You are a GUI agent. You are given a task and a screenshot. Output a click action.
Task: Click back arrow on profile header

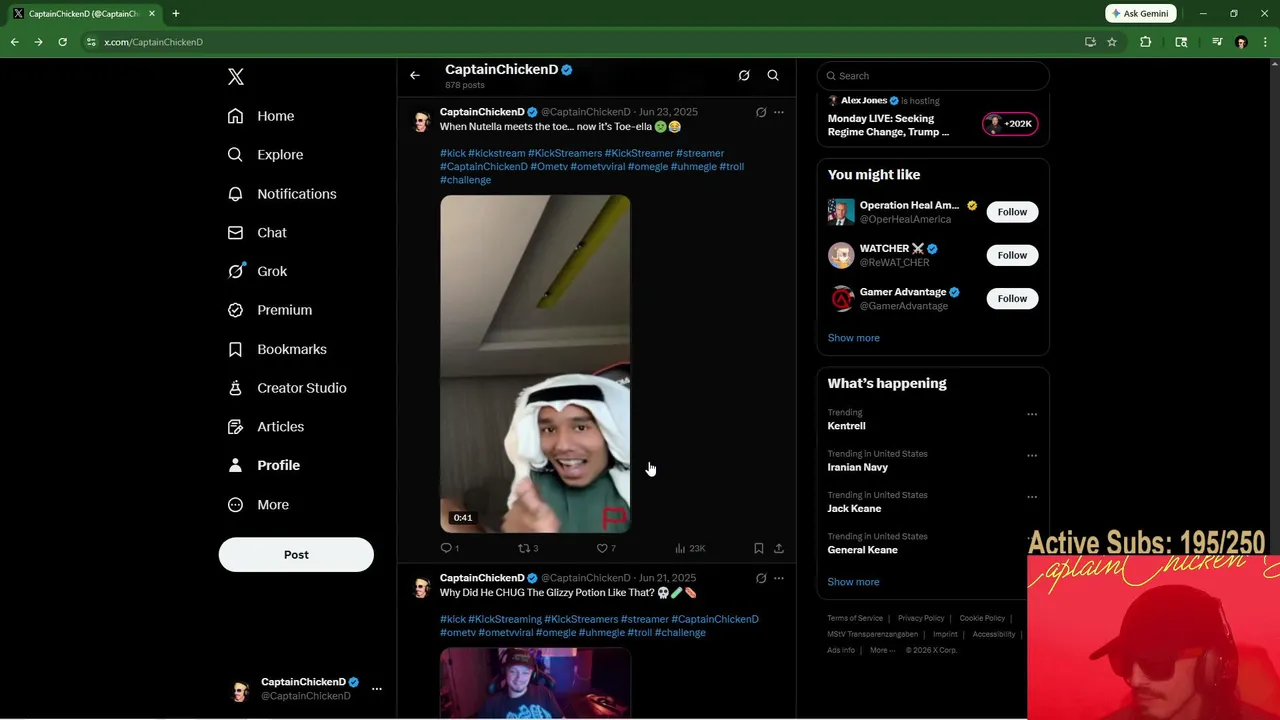pos(414,76)
